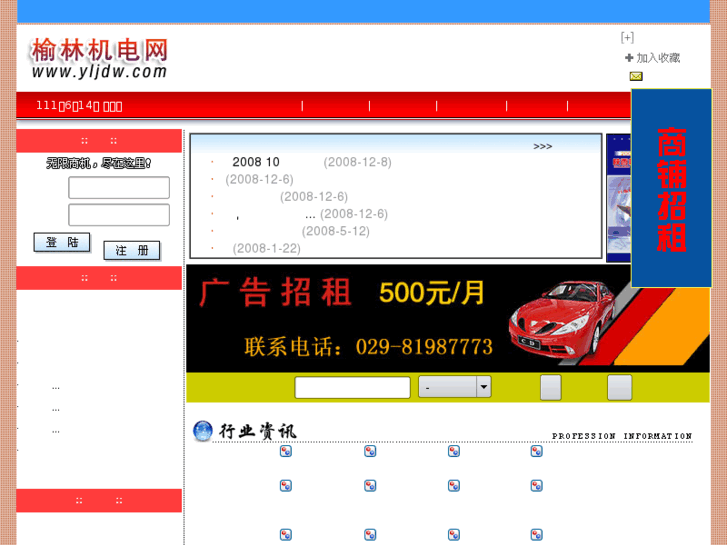This screenshot has height=545, width=727.
Task: Click the first icon in the top row under 行业资讯
Action: tap(286, 451)
